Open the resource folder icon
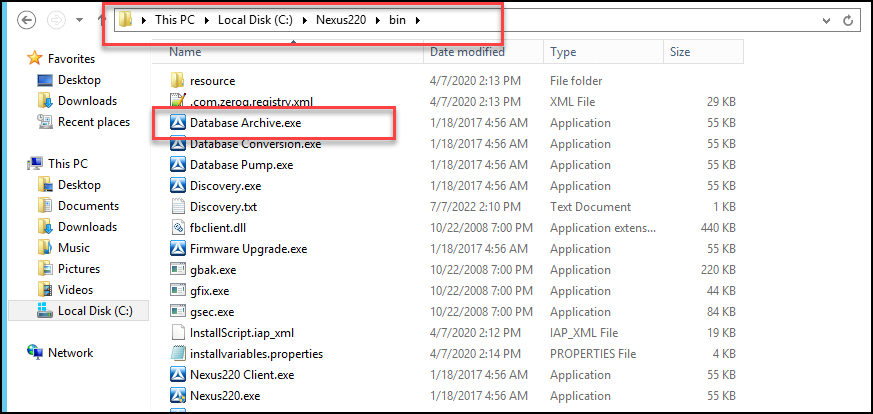The width and height of the screenshot is (873, 414). pyautogui.click(x=177, y=81)
